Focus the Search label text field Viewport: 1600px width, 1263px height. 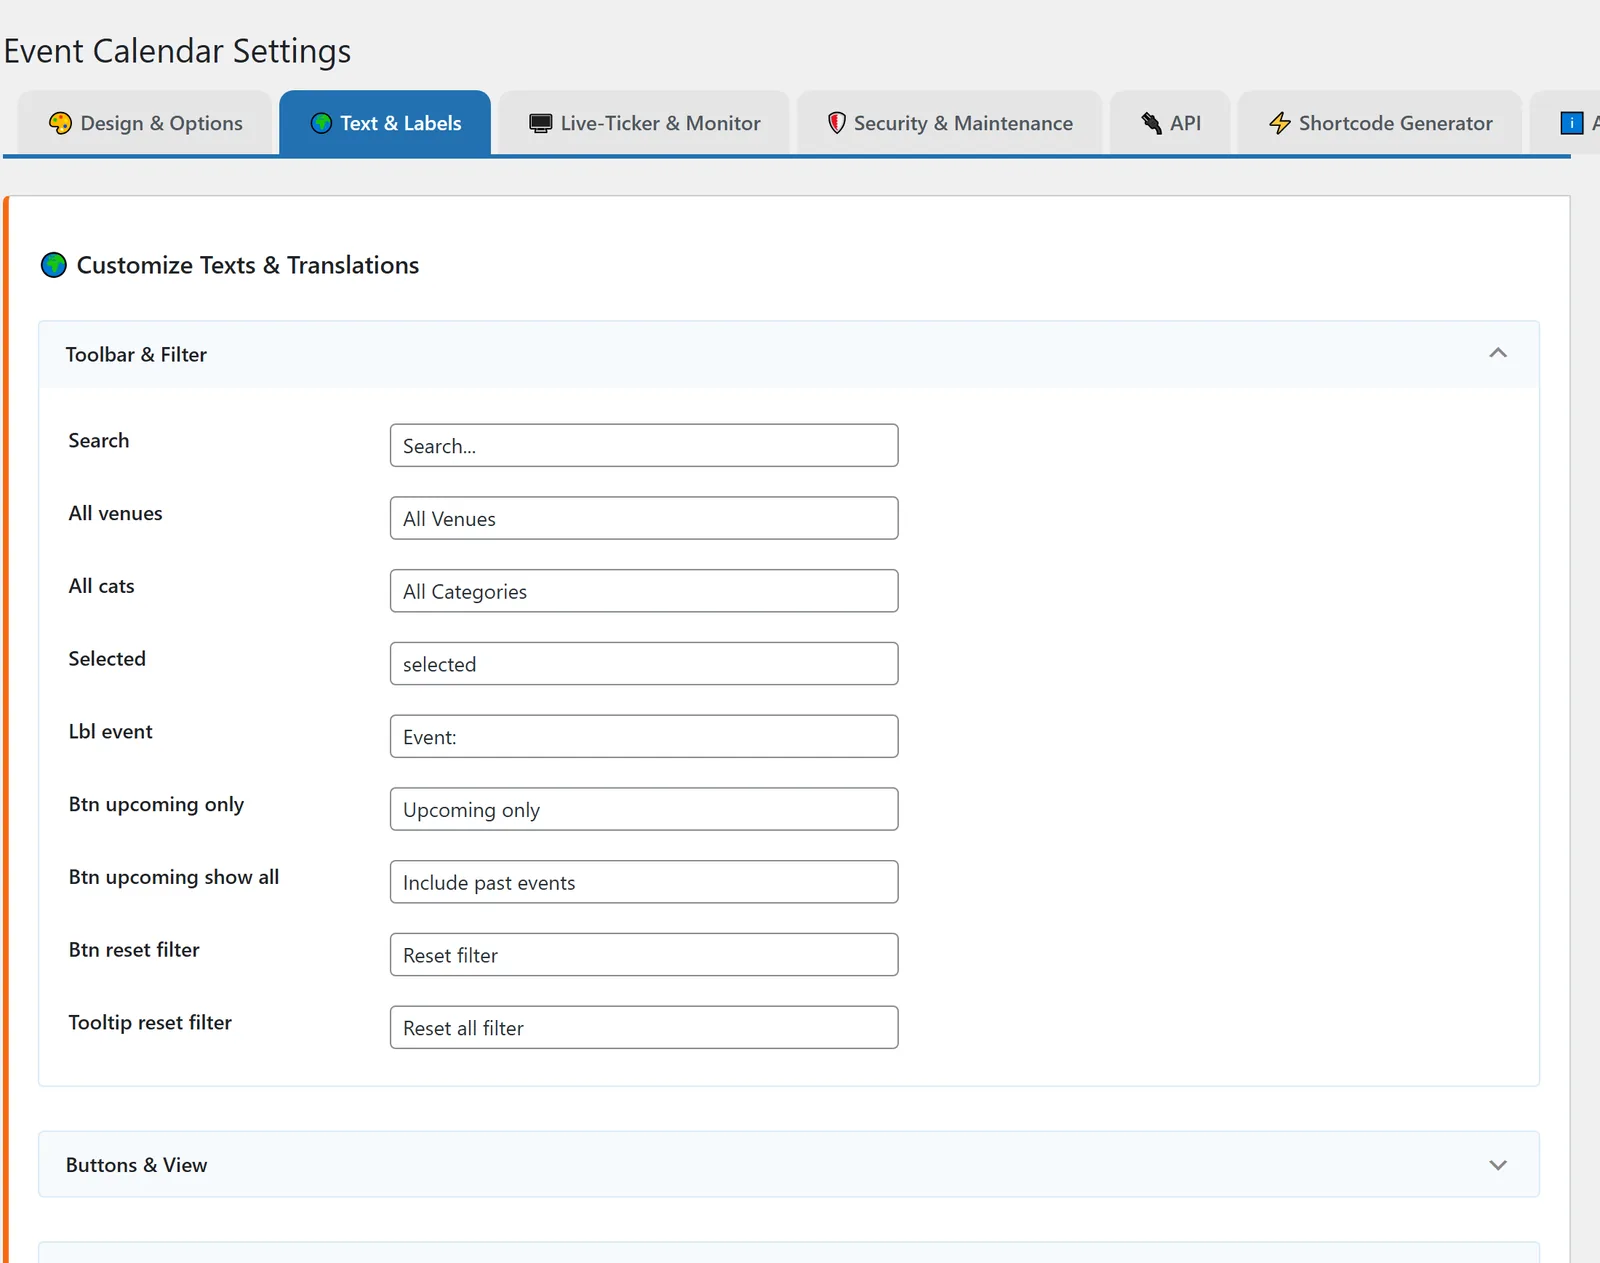tap(644, 445)
